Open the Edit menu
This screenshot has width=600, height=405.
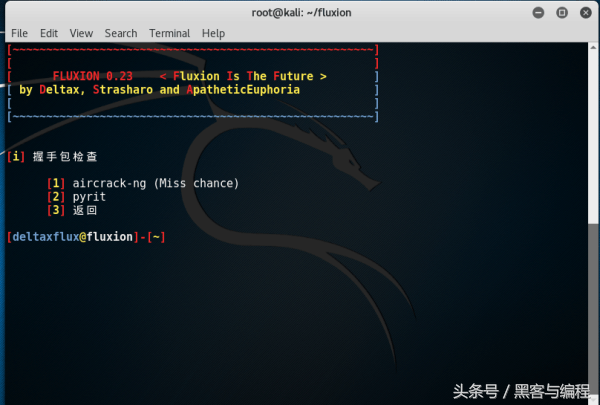[x=49, y=33]
